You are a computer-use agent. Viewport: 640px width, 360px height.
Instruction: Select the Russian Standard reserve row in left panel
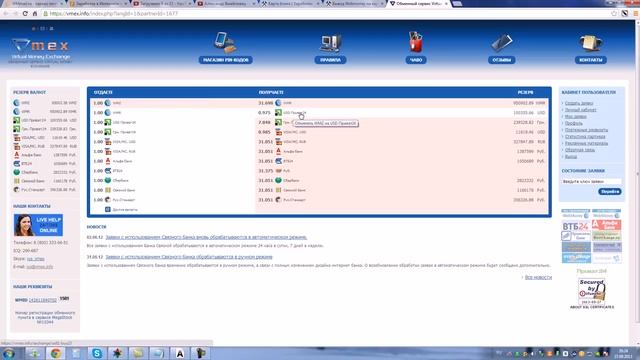coord(45,189)
